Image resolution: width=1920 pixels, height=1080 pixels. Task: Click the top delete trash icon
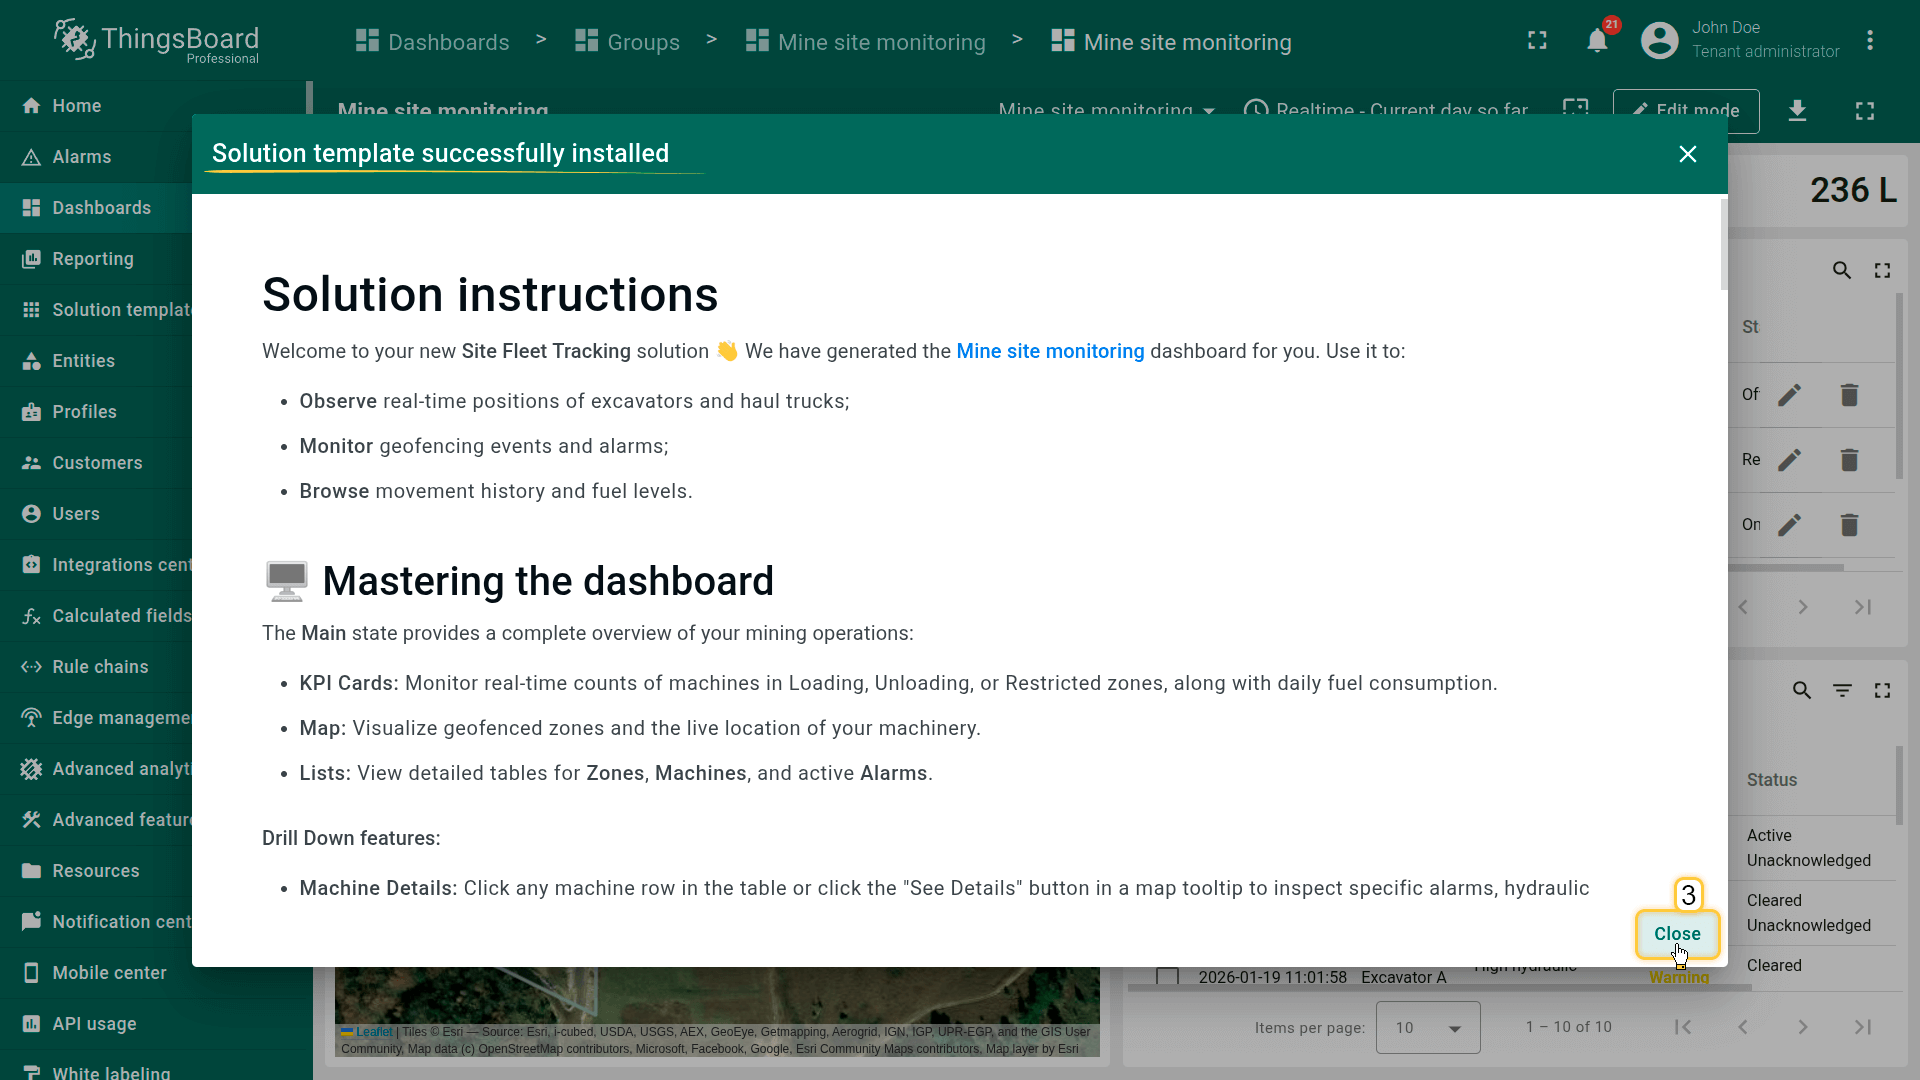point(1849,395)
